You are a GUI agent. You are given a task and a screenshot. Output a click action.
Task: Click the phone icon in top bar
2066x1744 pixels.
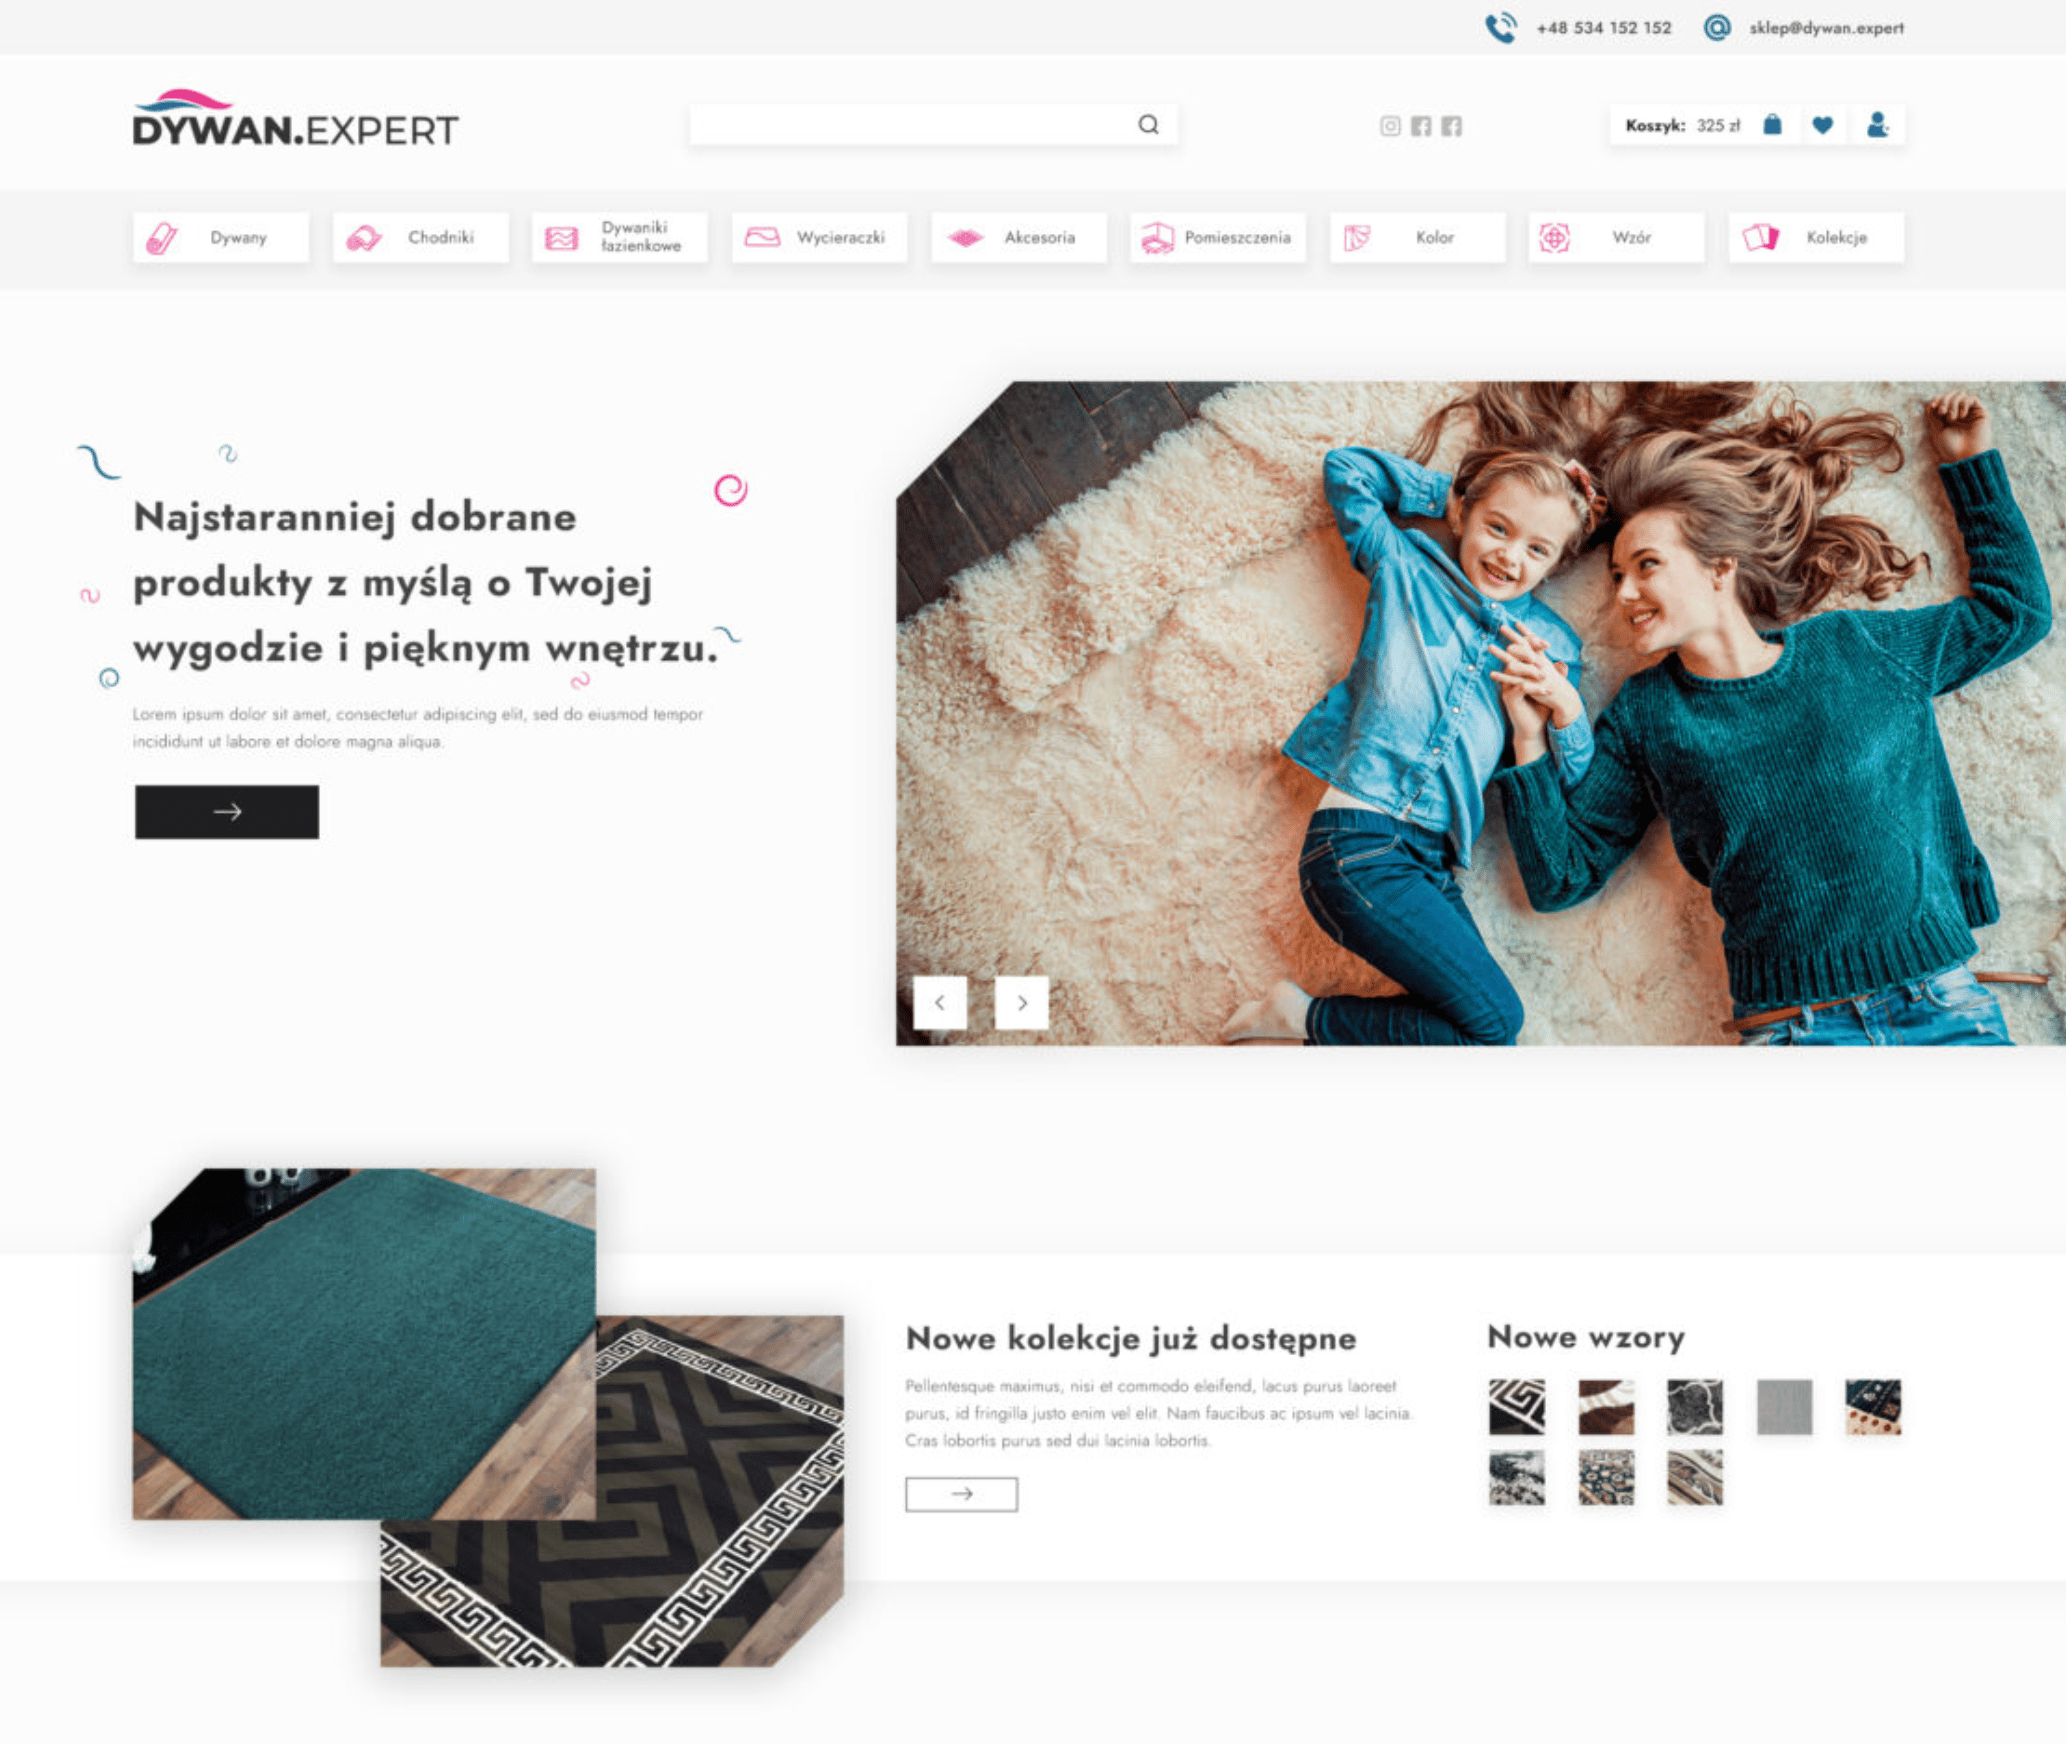(x=1500, y=27)
